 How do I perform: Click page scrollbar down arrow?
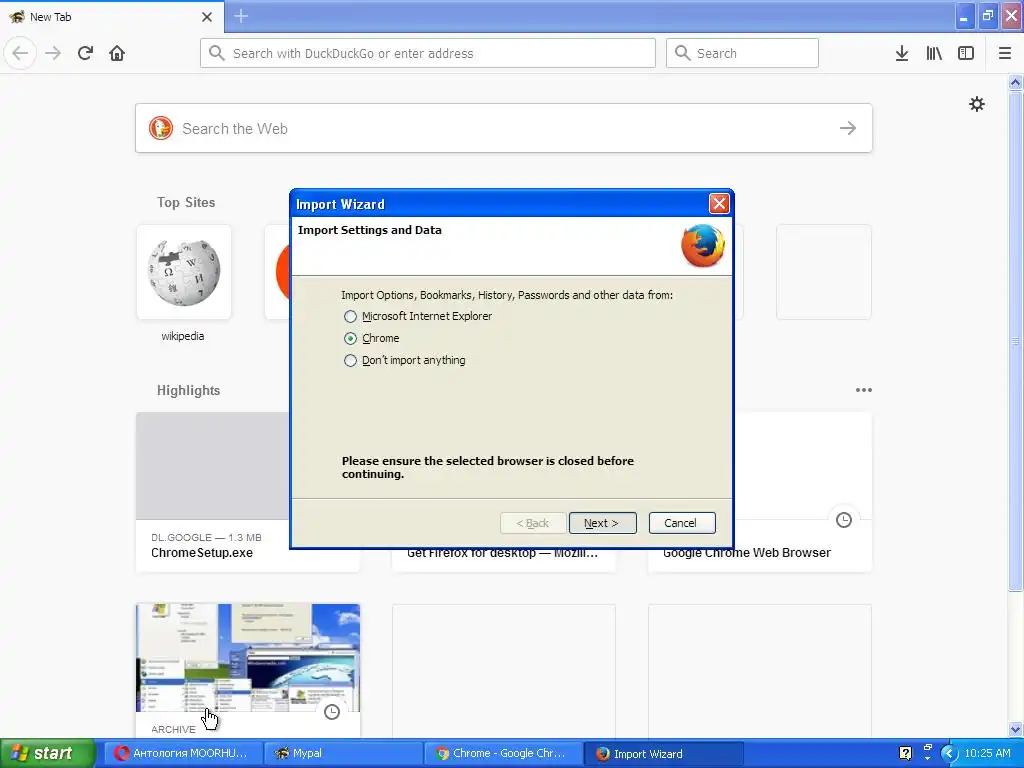pyautogui.click(x=1016, y=729)
